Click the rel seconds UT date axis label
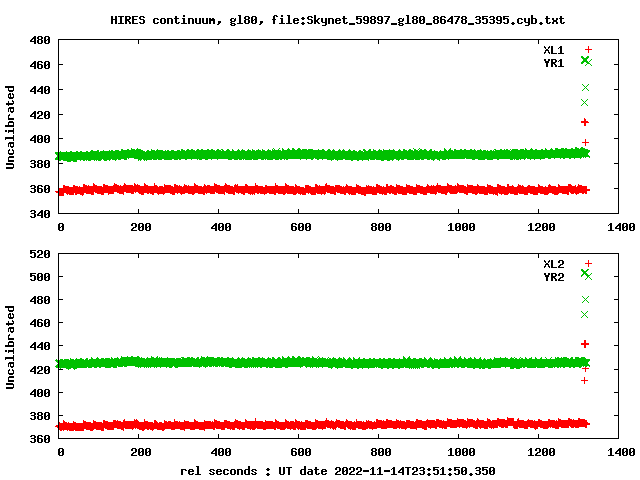Viewport: 640px width, 480px height. click(338, 471)
